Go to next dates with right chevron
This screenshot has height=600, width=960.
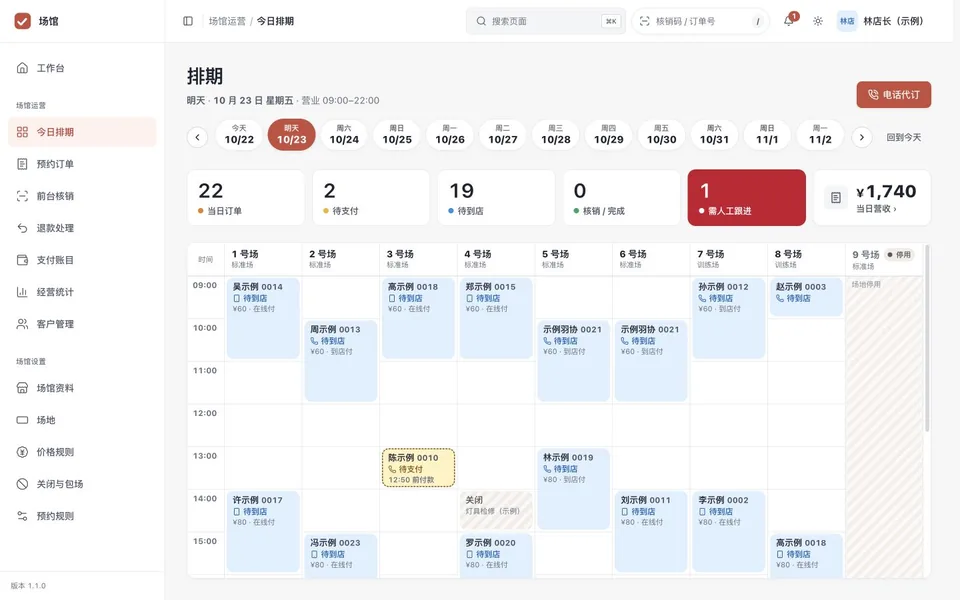861,137
